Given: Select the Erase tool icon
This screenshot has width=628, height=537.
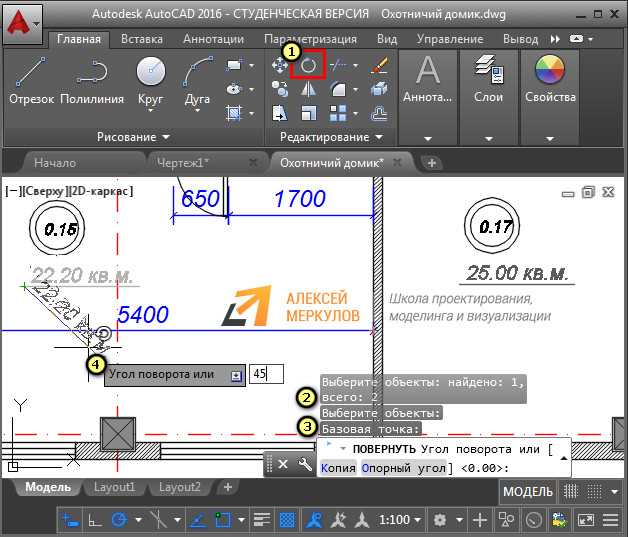Looking at the screenshot, I should pos(379,65).
